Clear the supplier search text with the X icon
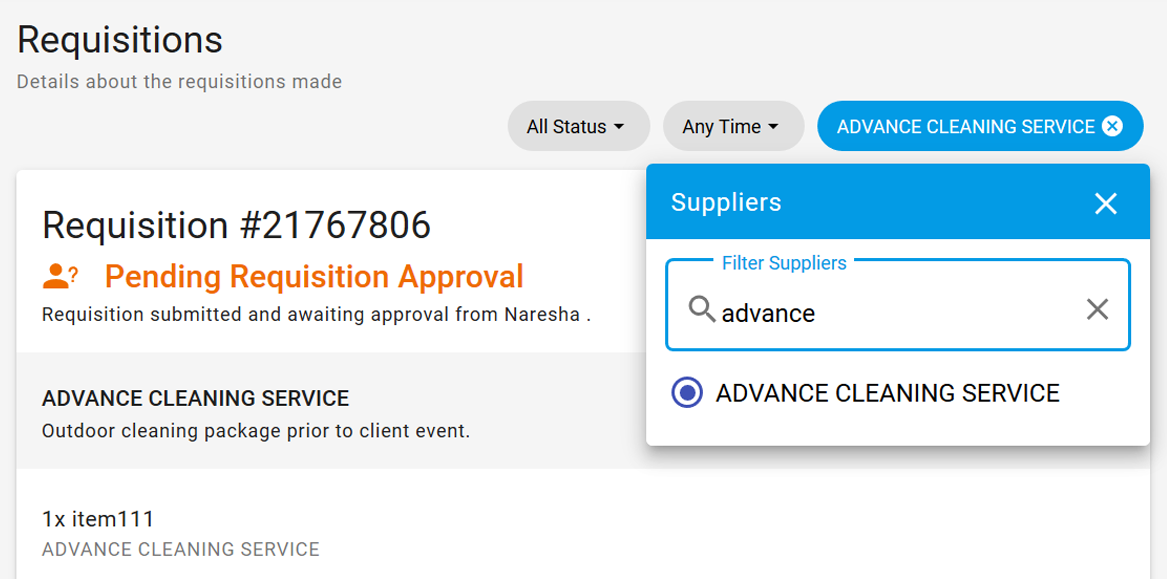This screenshot has width=1167, height=579. coord(1097,310)
